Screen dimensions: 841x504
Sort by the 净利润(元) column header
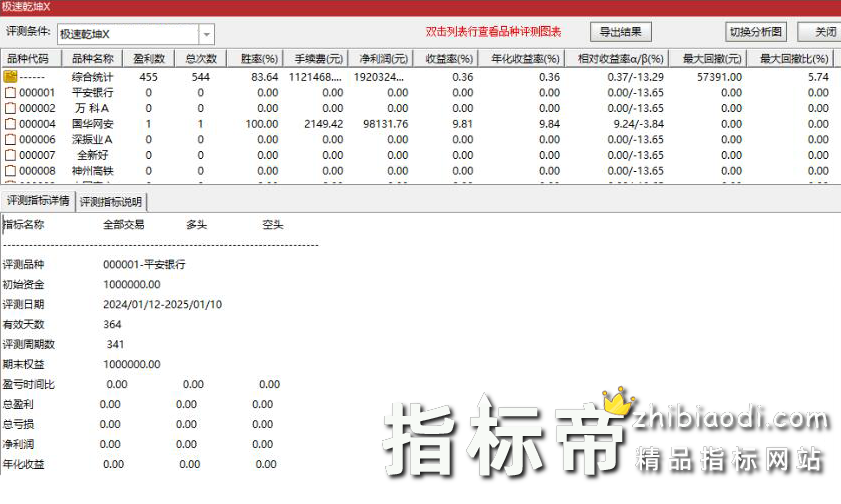coord(381,58)
